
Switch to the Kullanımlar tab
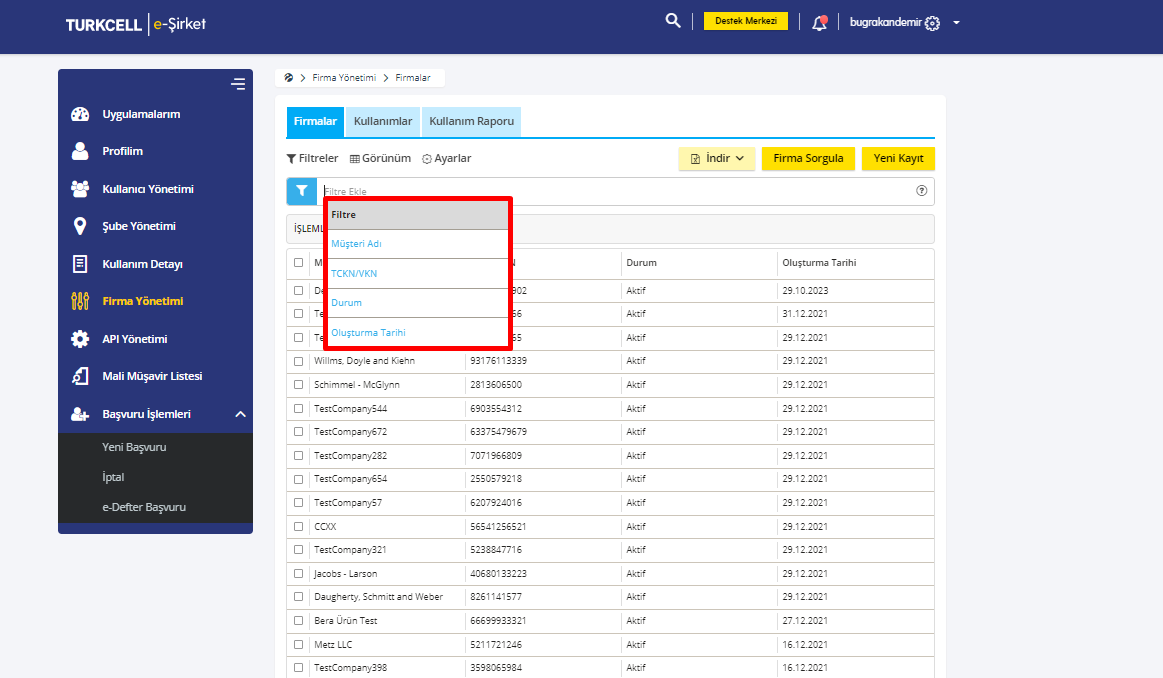point(383,122)
